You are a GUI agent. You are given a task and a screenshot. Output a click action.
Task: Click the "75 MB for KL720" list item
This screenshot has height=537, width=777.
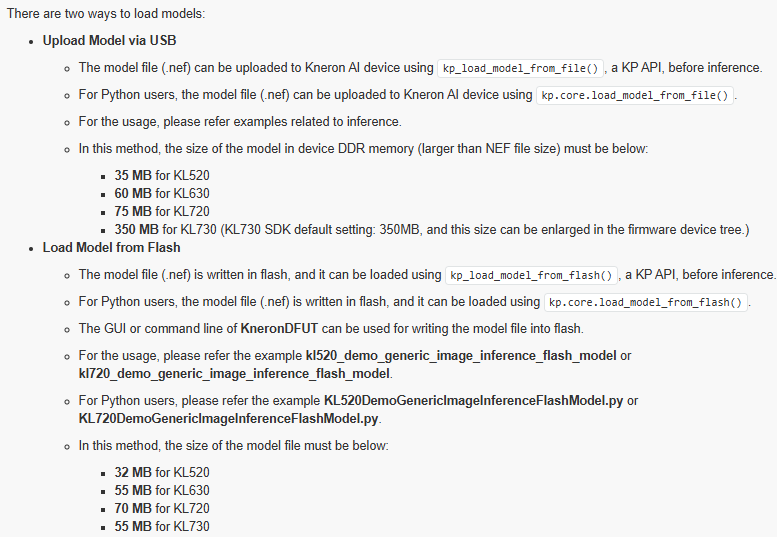click(x=162, y=212)
